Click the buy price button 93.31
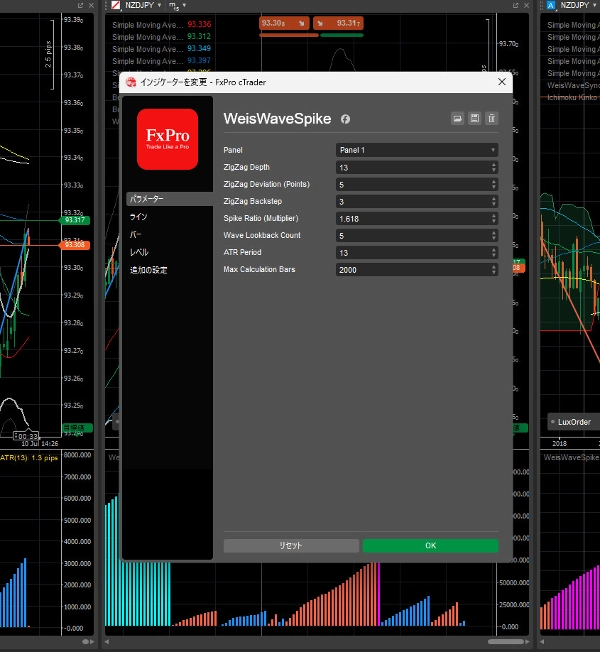Image resolution: width=600 pixels, height=652 pixels. click(338, 23)
